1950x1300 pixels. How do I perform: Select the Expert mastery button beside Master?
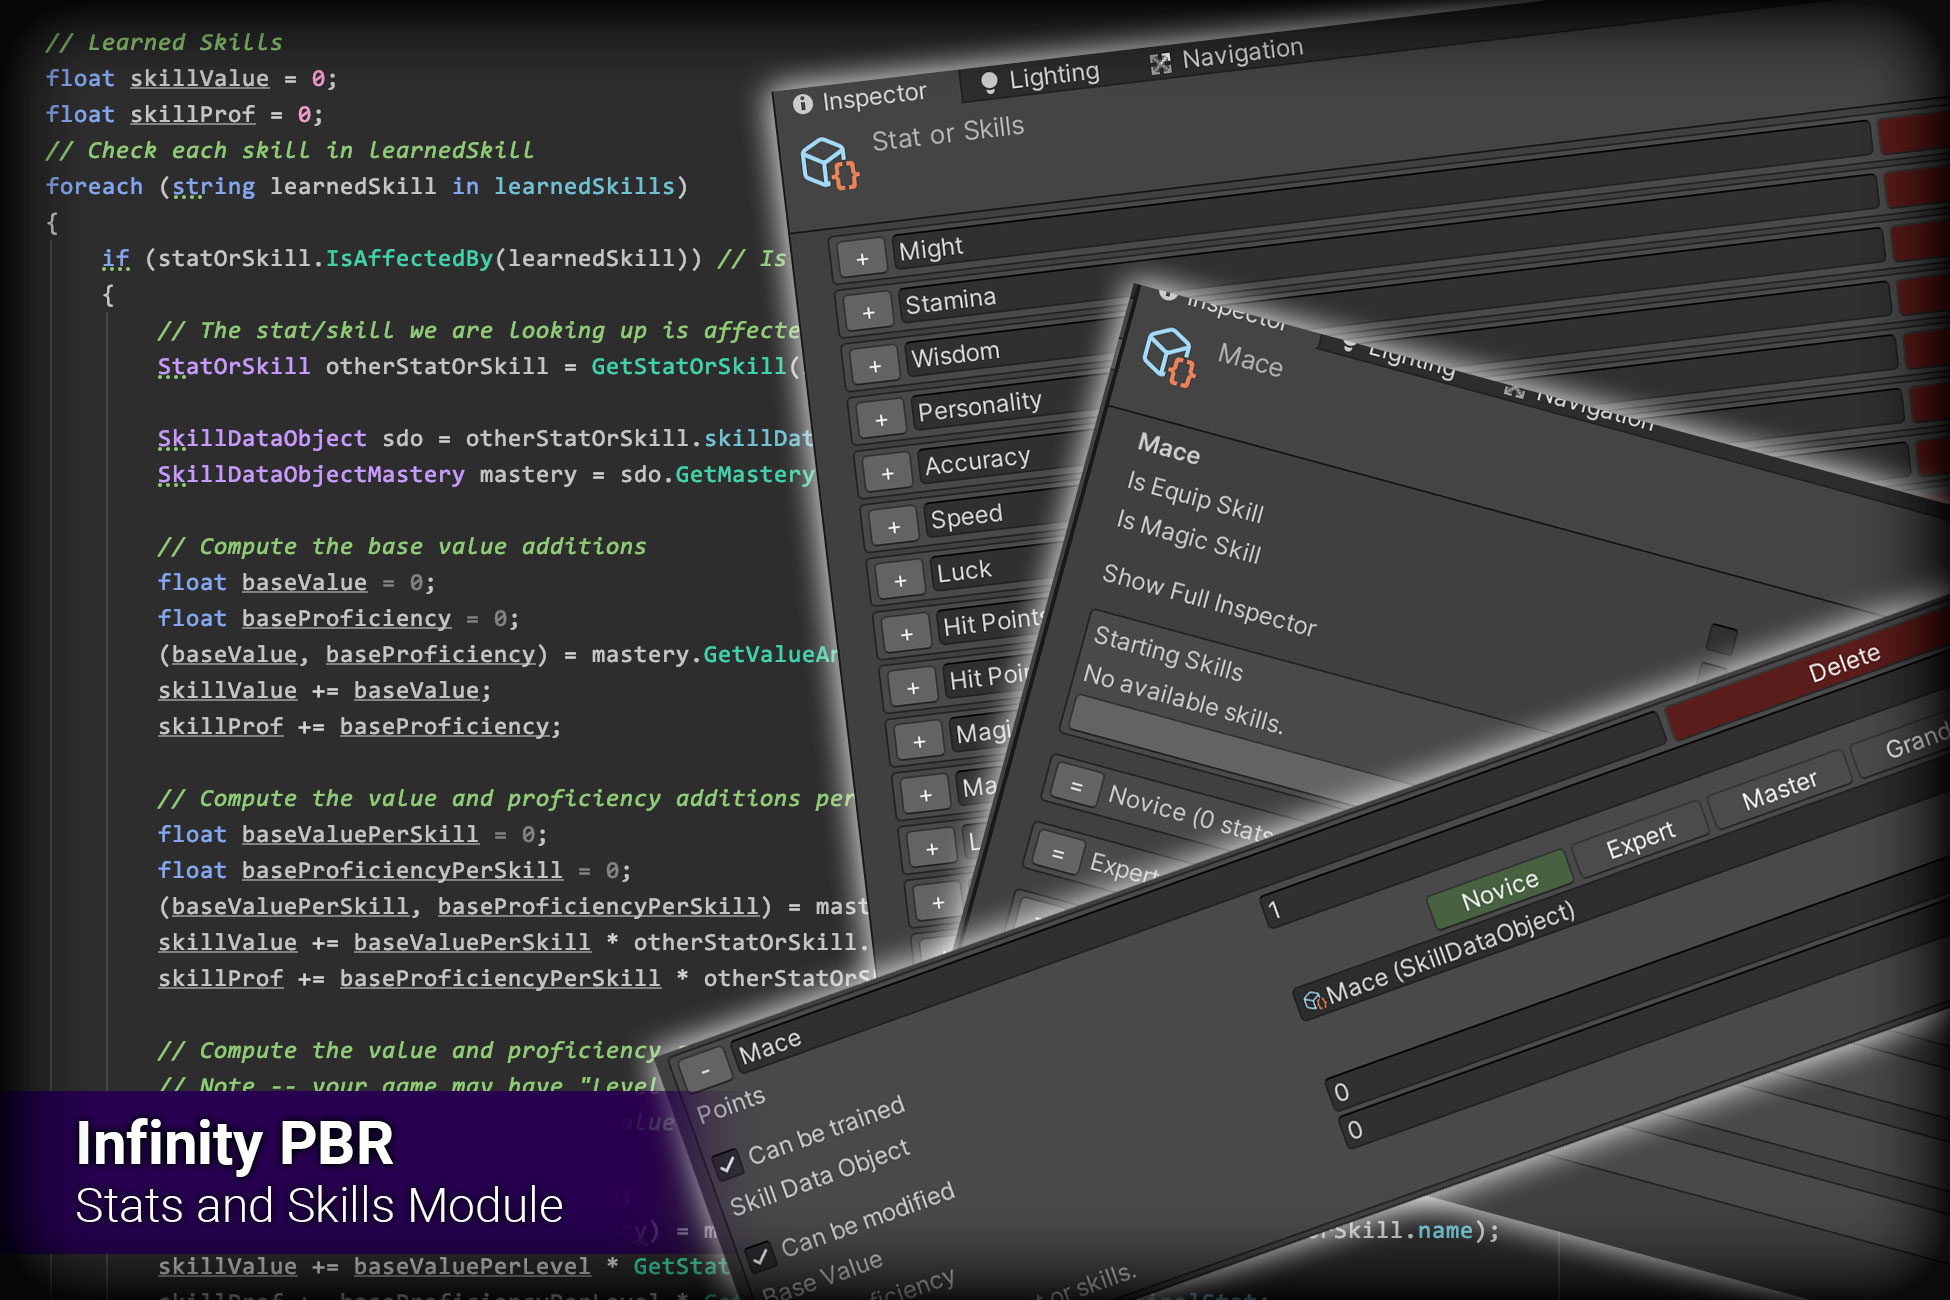1640,840
